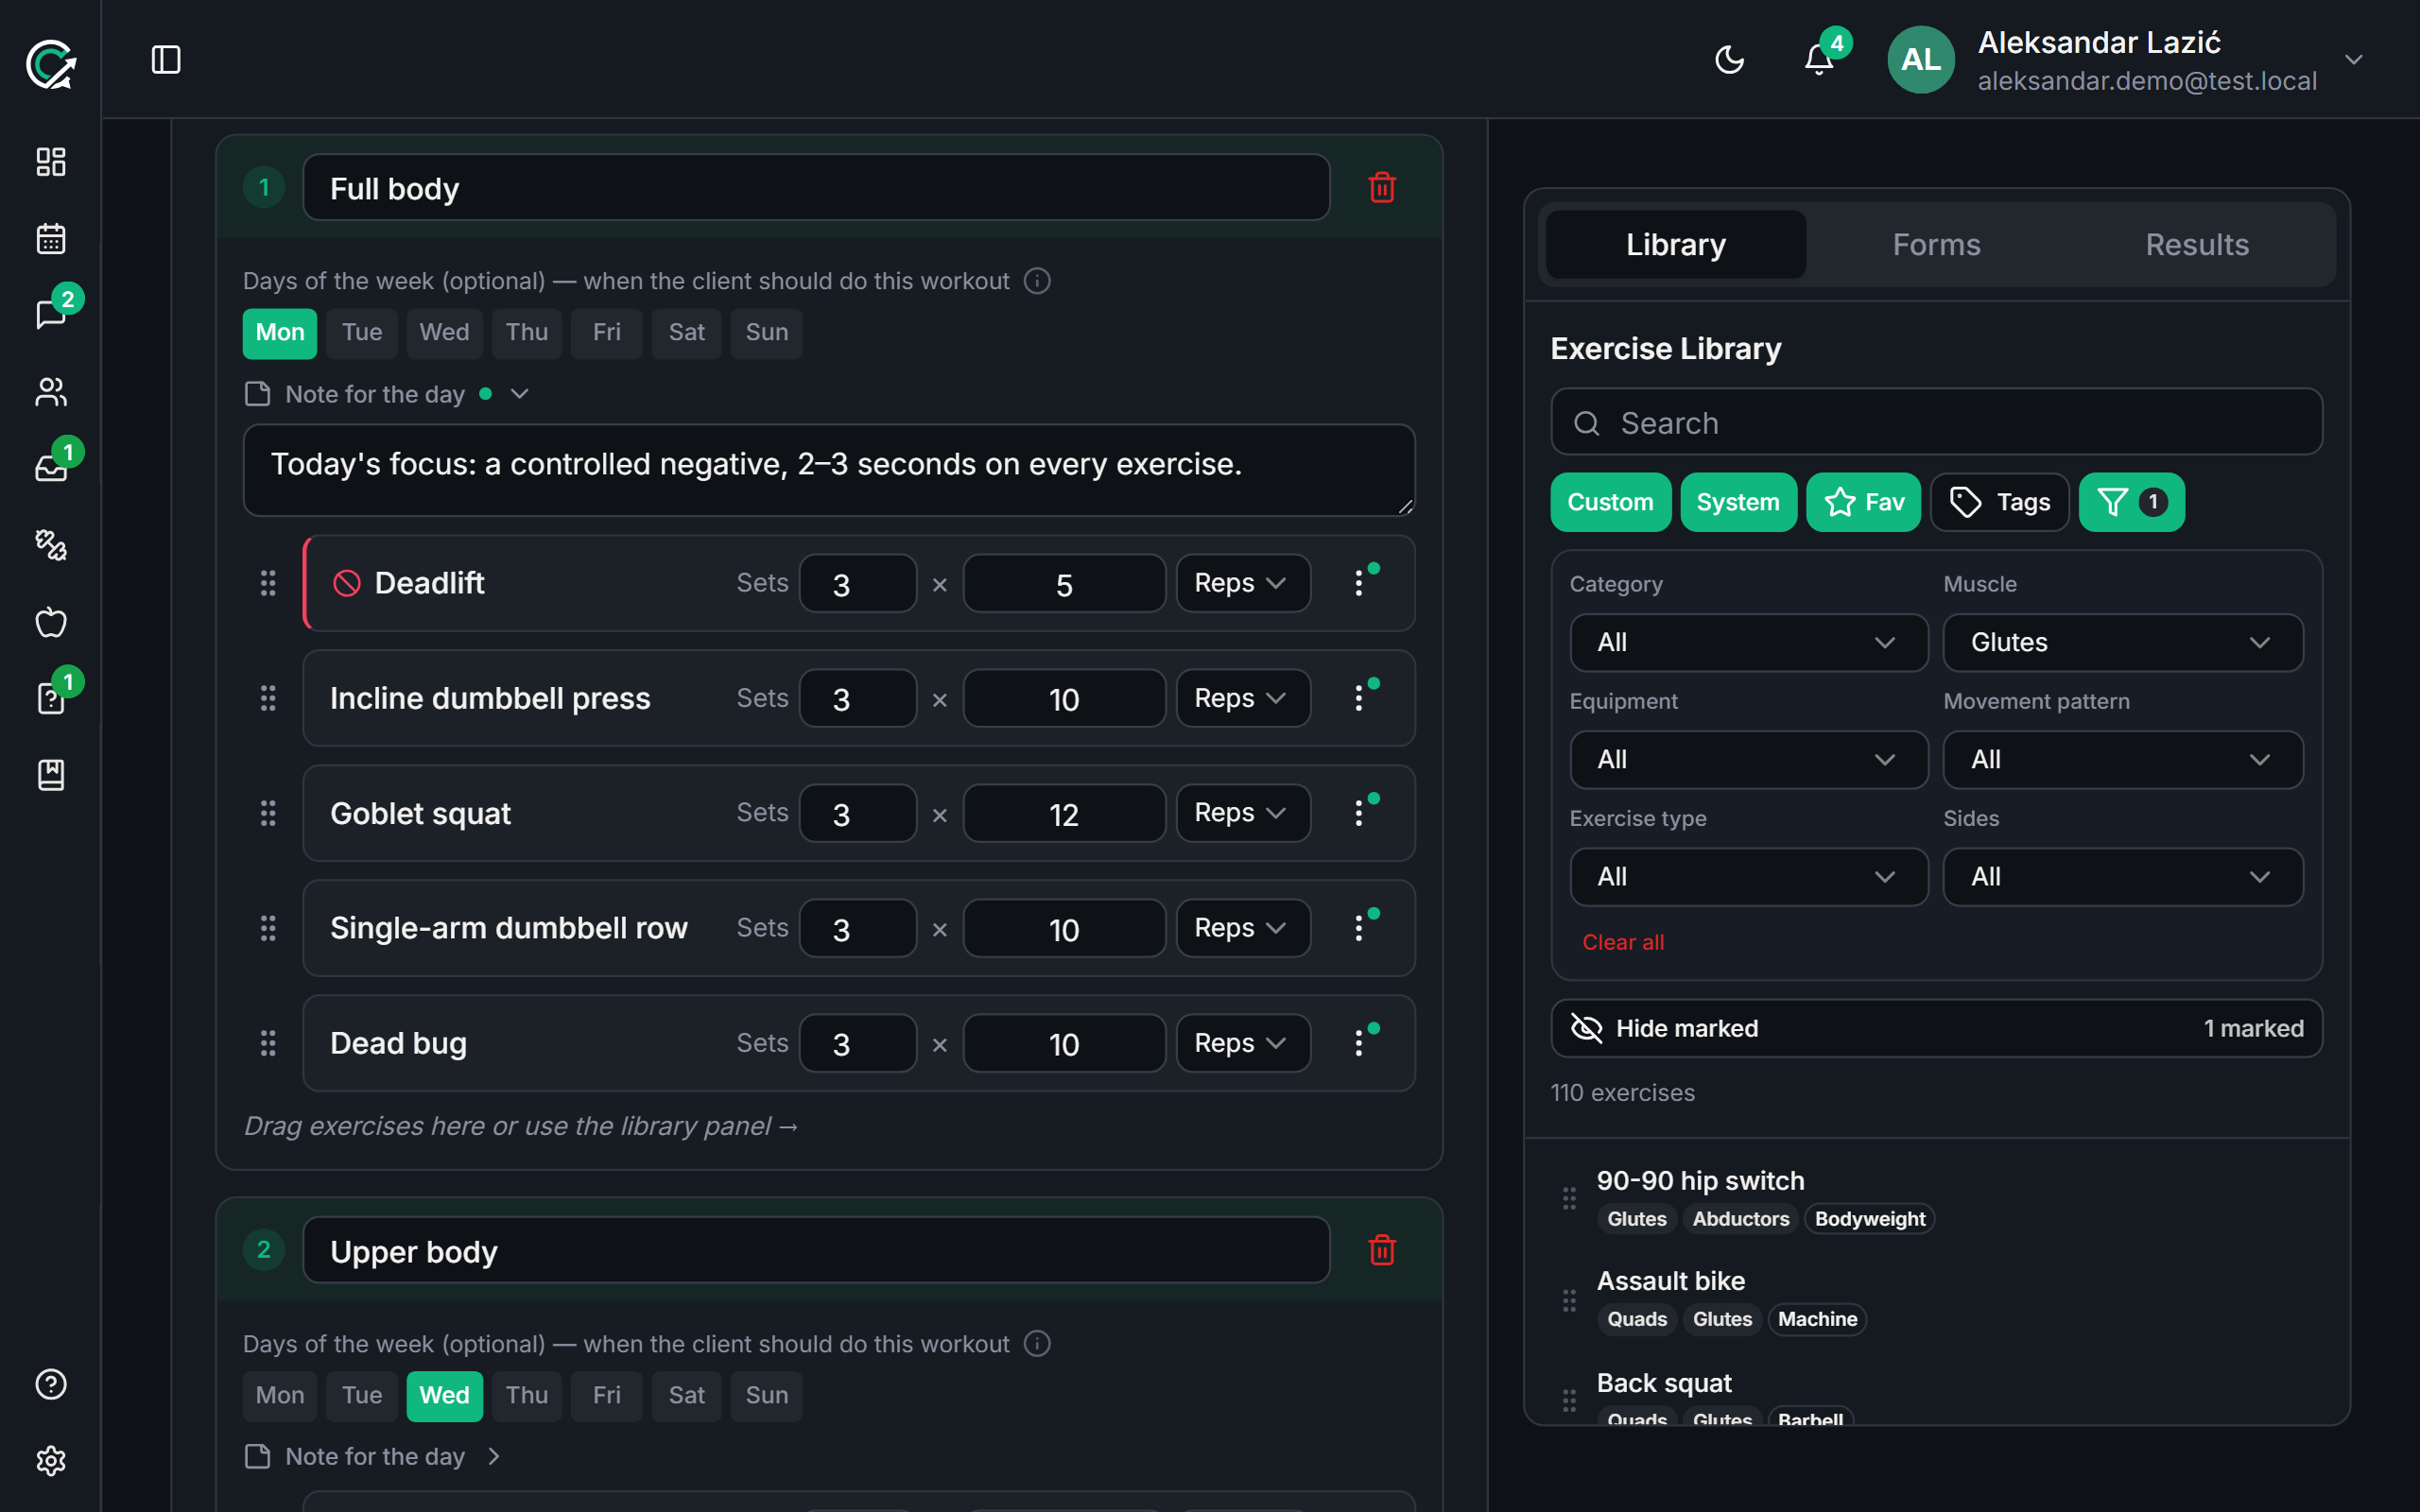Grab the Dead bug drag handle
The width and height of the screenshot is (2420, 1512).
[x=268, y=1043]
